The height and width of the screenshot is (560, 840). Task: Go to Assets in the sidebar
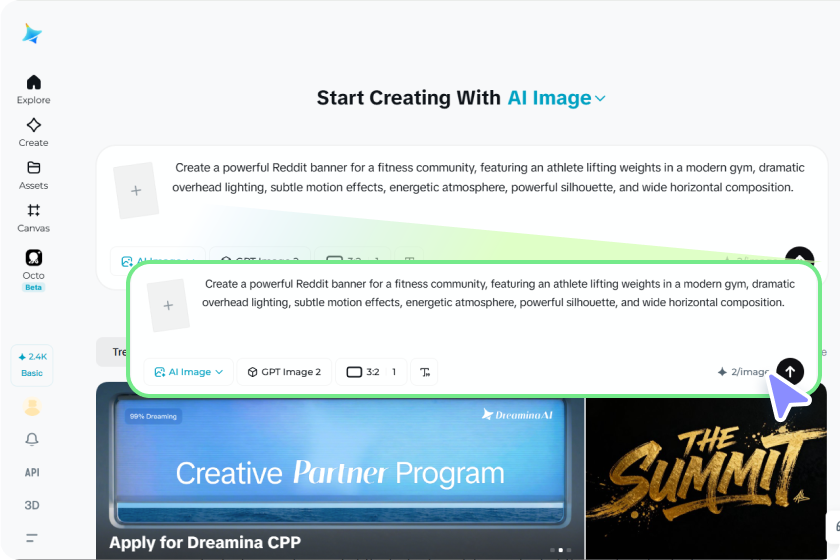point(33,175)
